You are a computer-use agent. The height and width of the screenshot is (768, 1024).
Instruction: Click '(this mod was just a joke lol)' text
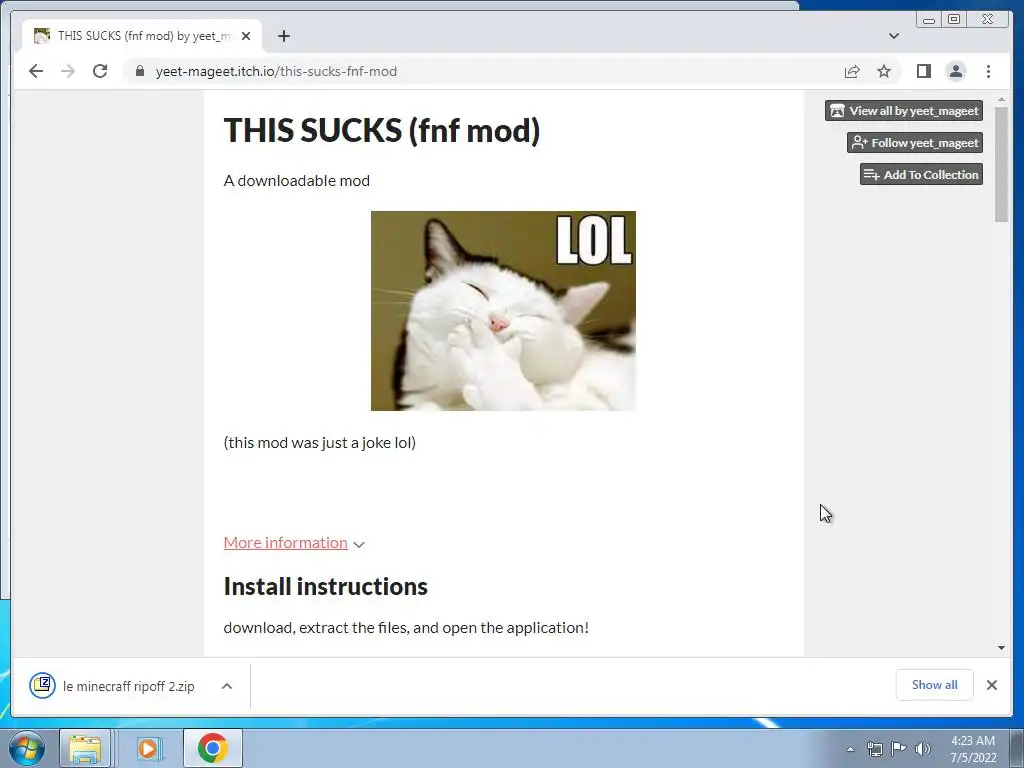pos(319,443)
